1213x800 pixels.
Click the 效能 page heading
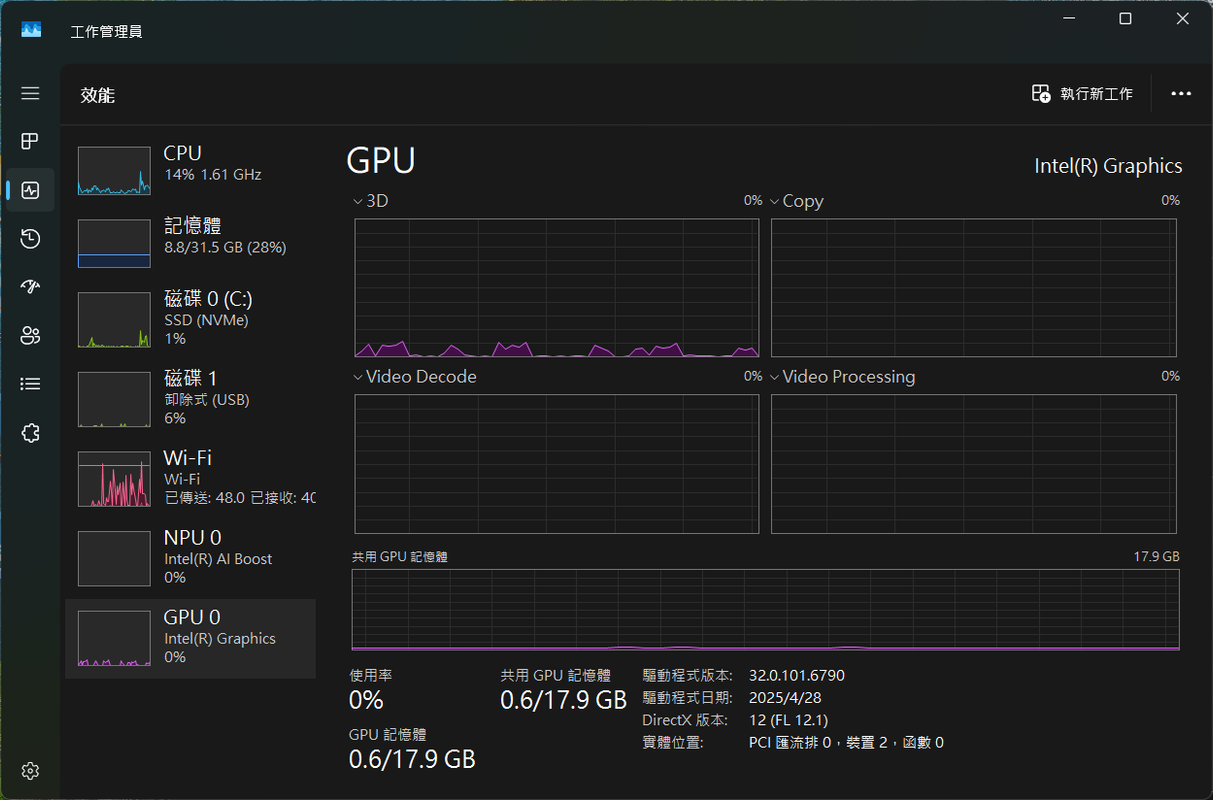point(98,95)
